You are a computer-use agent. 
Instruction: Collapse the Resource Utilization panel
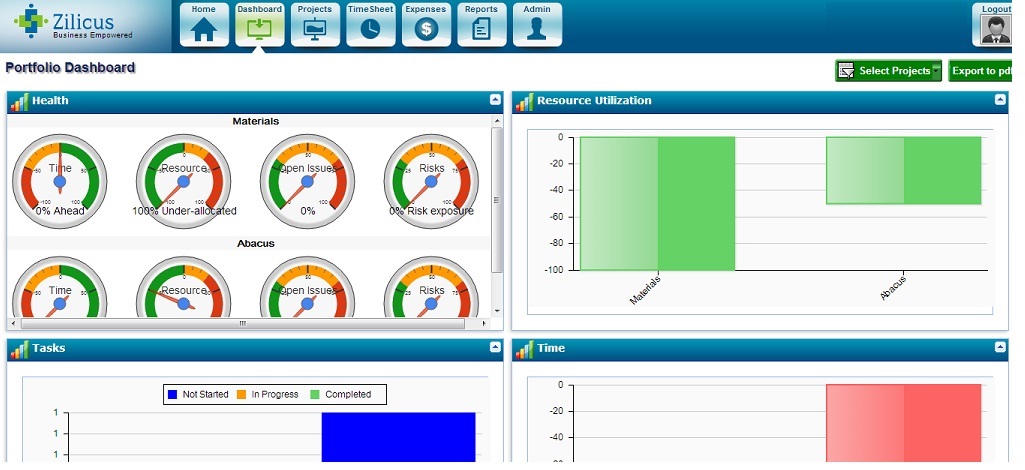1000,100
